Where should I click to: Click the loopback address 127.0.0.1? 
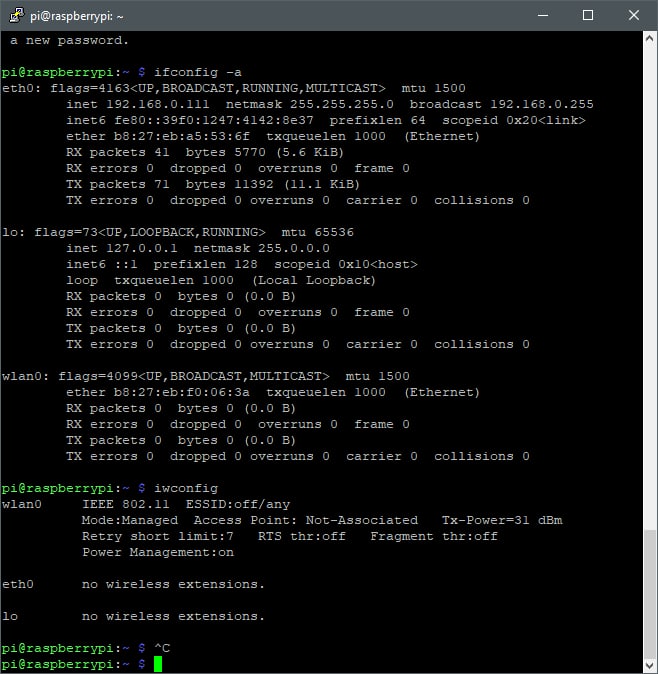142,248
